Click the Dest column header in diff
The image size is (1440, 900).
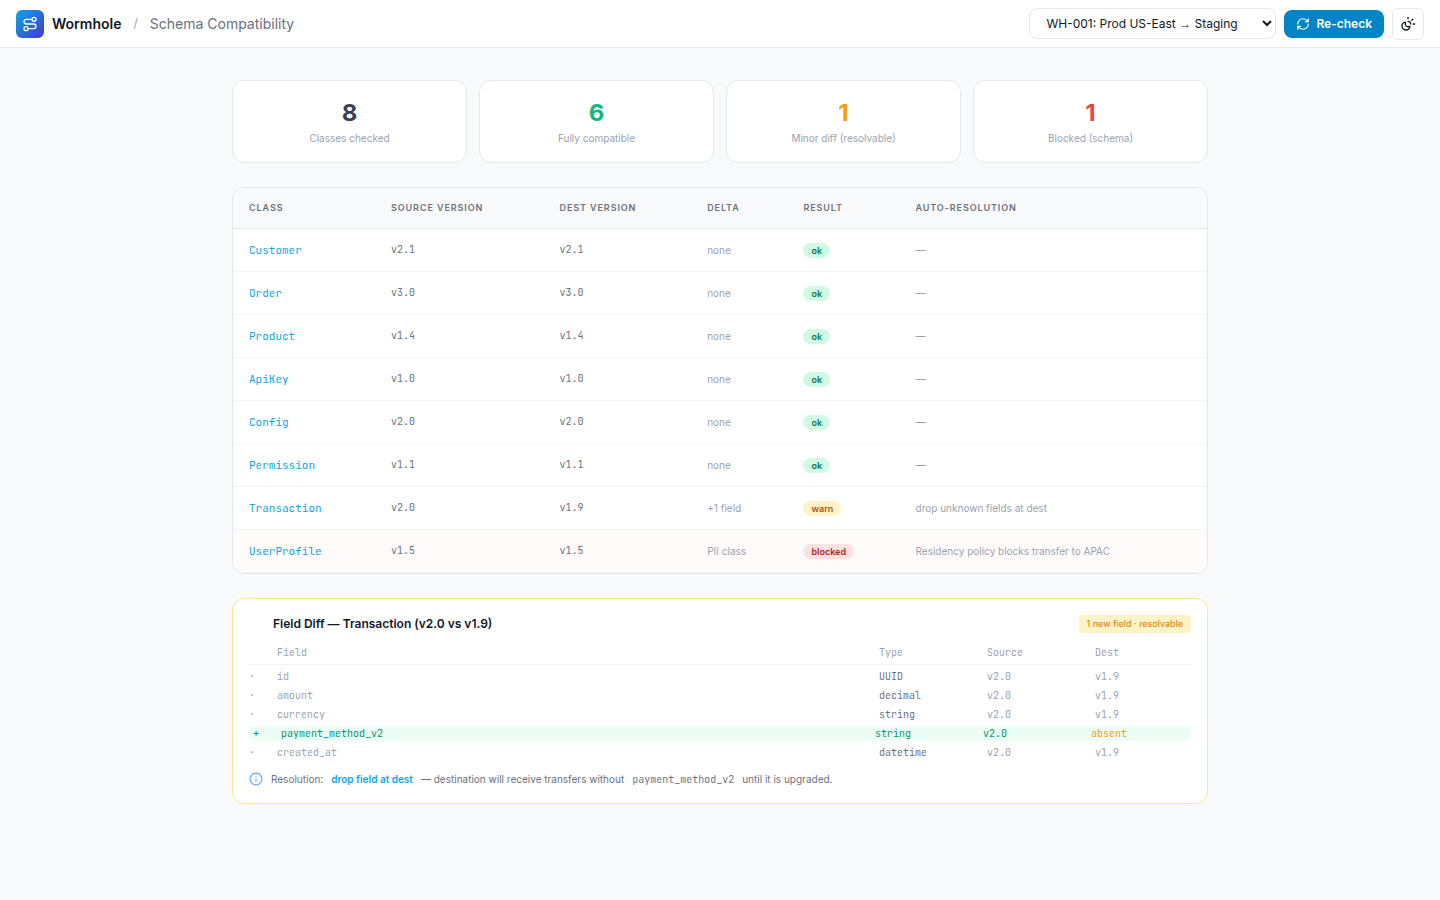point(1107,652)
